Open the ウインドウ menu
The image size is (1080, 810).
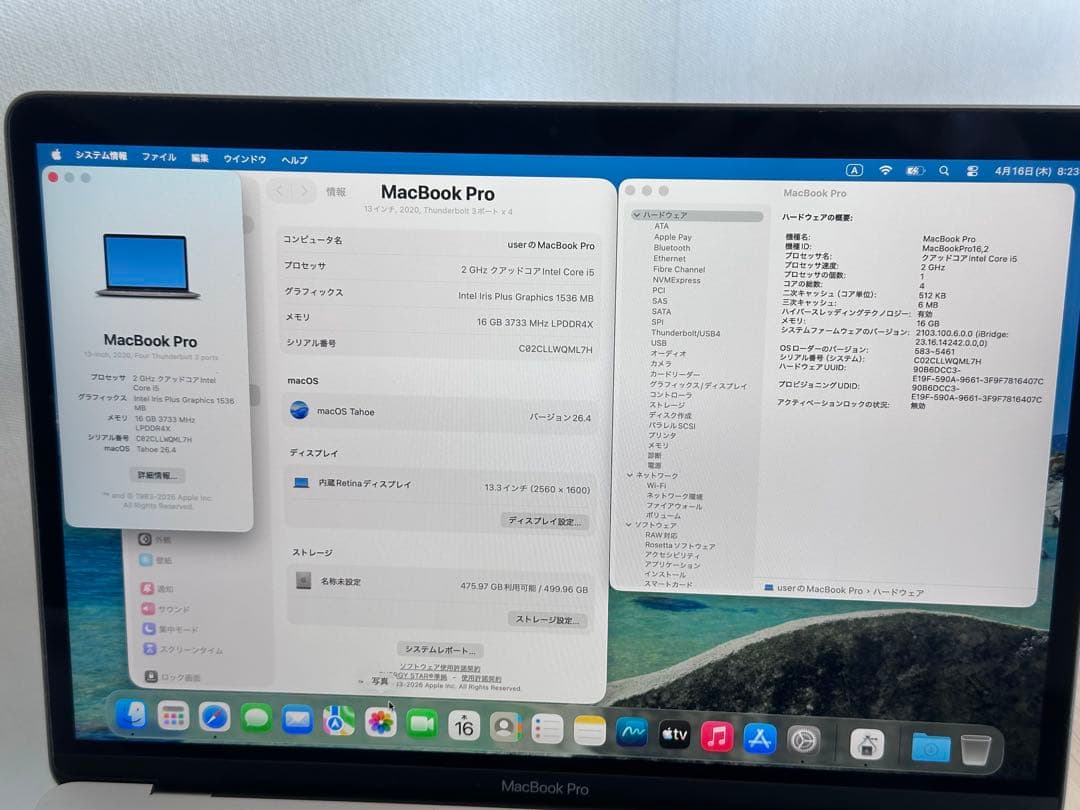pos(245,159)
